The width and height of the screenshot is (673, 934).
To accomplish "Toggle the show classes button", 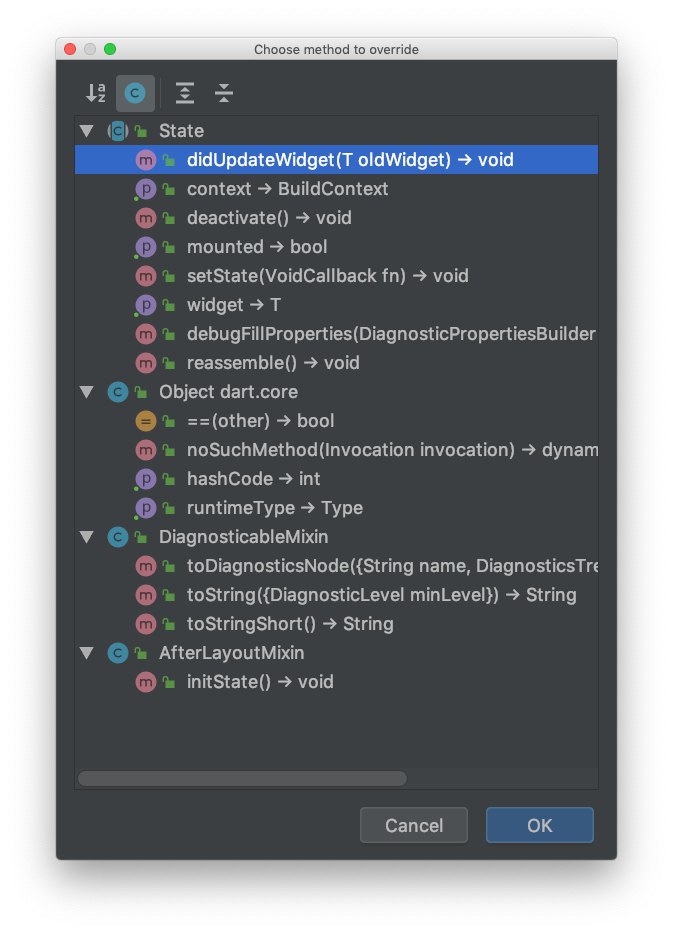I will [x=135, y=93].
